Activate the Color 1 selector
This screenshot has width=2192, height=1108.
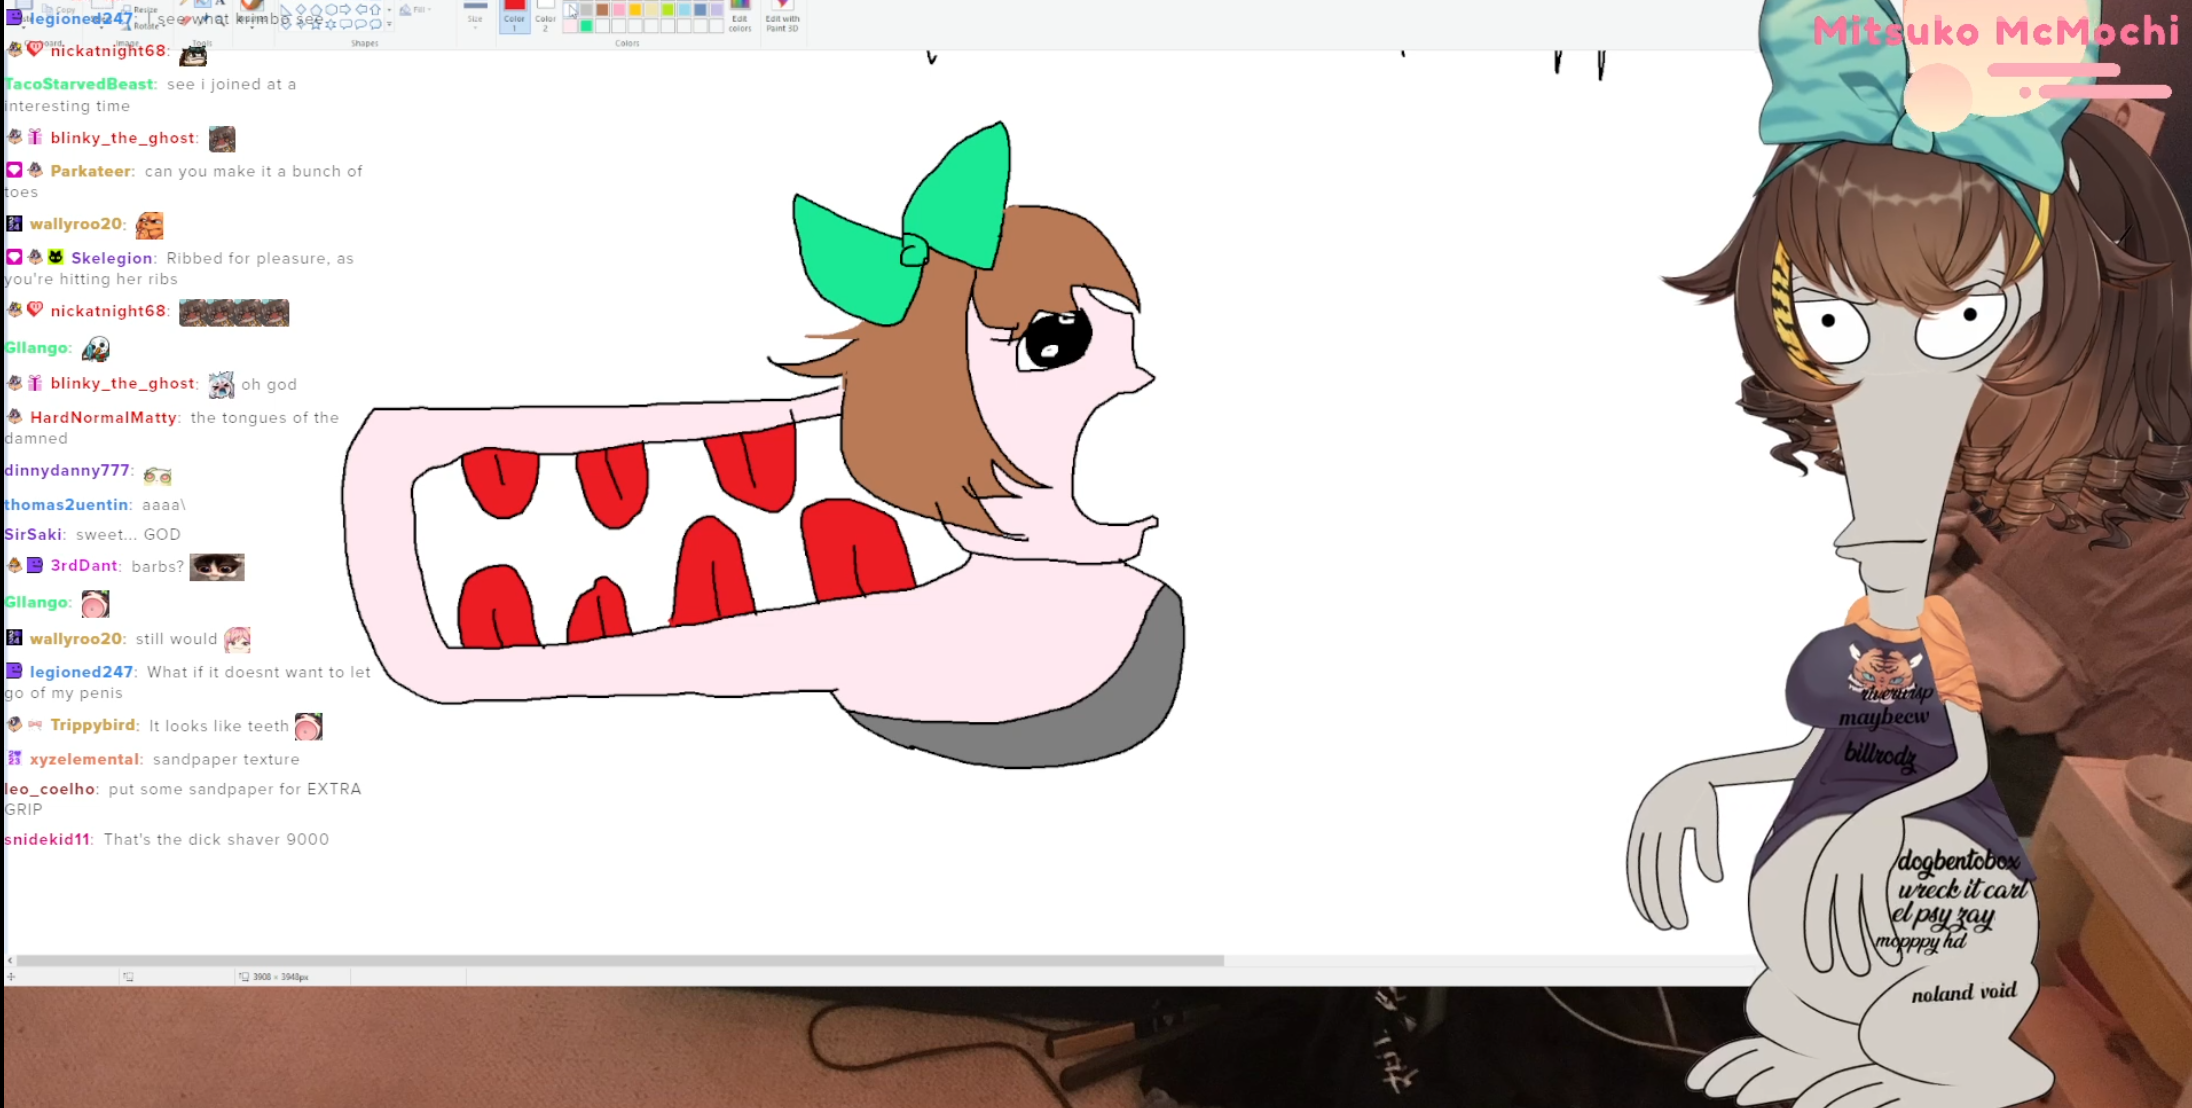point(514,17)
